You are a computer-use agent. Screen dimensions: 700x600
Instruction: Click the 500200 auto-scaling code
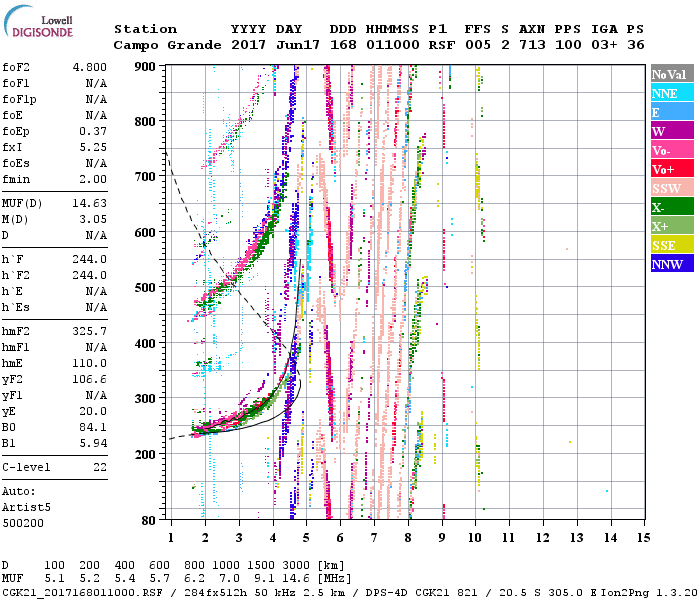pyautogui.click(x=23, y=524)
